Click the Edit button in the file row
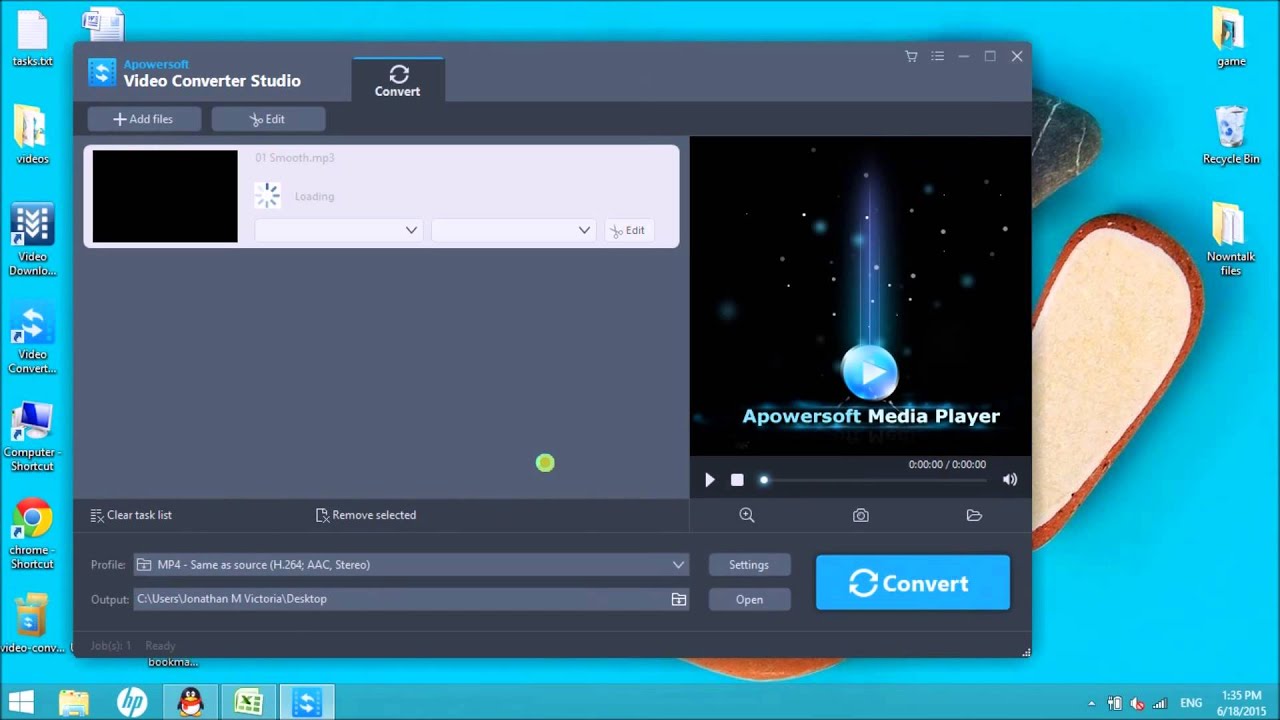1280x720 pixels. [x=628, y=230]
